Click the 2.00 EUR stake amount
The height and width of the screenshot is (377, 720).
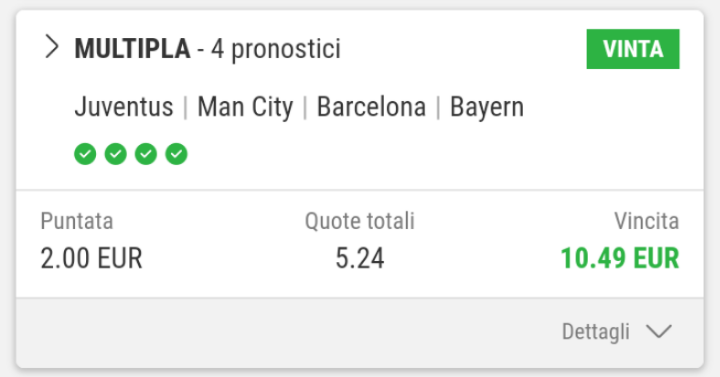pyautogui.click(x=91, y=258)
